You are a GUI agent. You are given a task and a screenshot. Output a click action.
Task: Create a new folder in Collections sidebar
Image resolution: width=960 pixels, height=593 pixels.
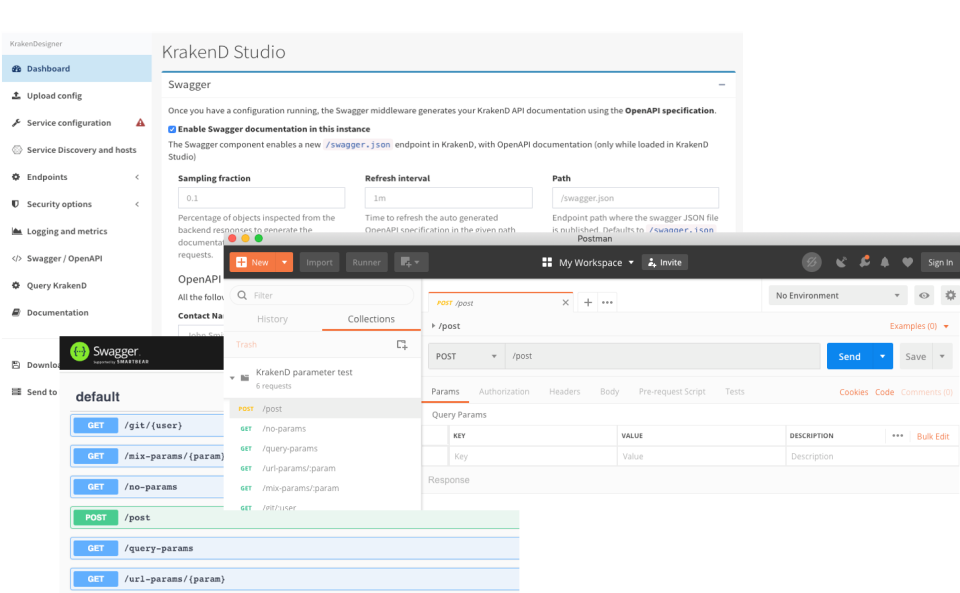tap(402, 344)
